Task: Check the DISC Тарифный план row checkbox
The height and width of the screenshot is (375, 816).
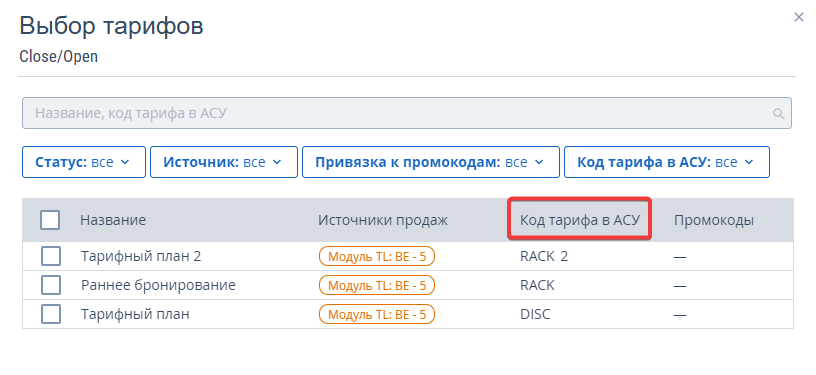Action: tap(51, 314)
